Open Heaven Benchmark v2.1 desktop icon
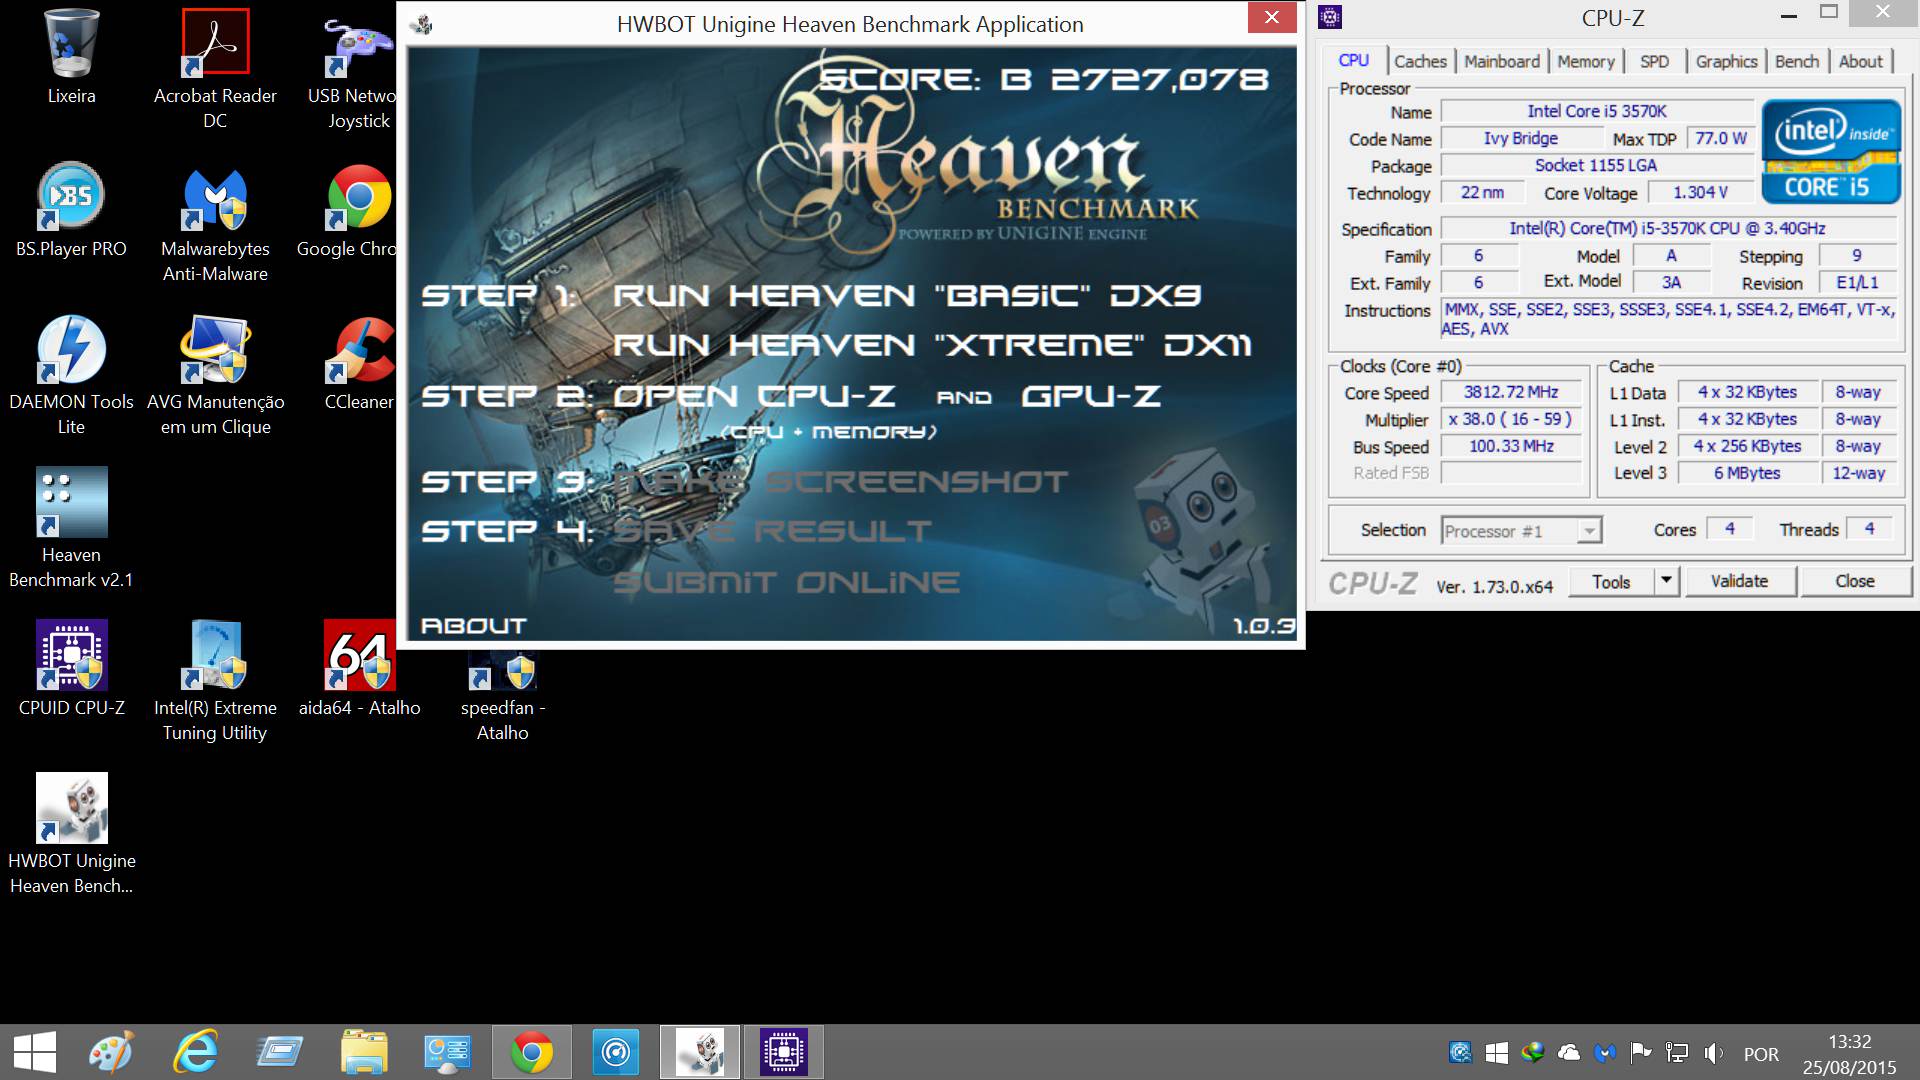Screen dimensions: 1920x1080 point(71,528)
